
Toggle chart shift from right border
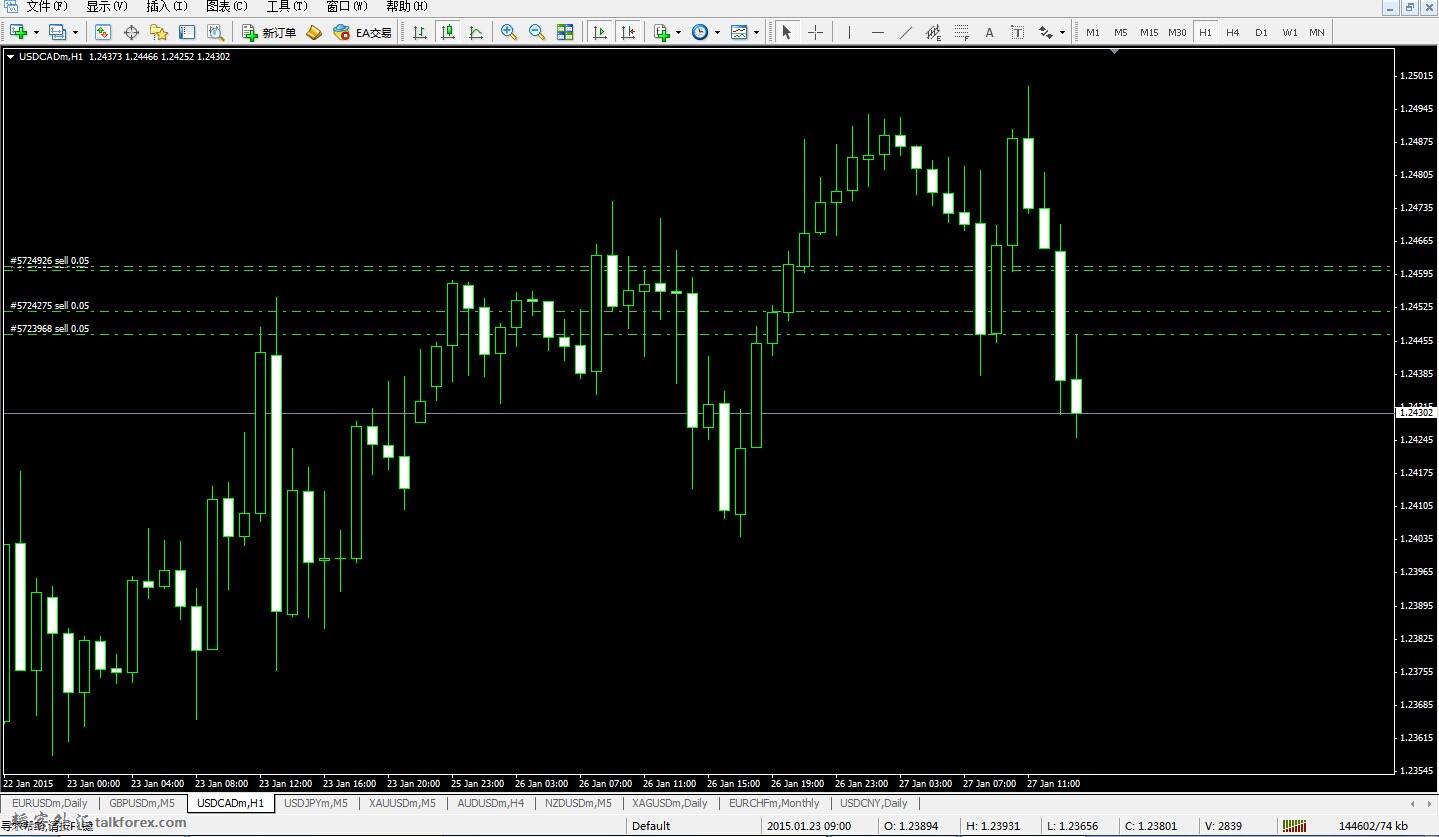(628, 32)
